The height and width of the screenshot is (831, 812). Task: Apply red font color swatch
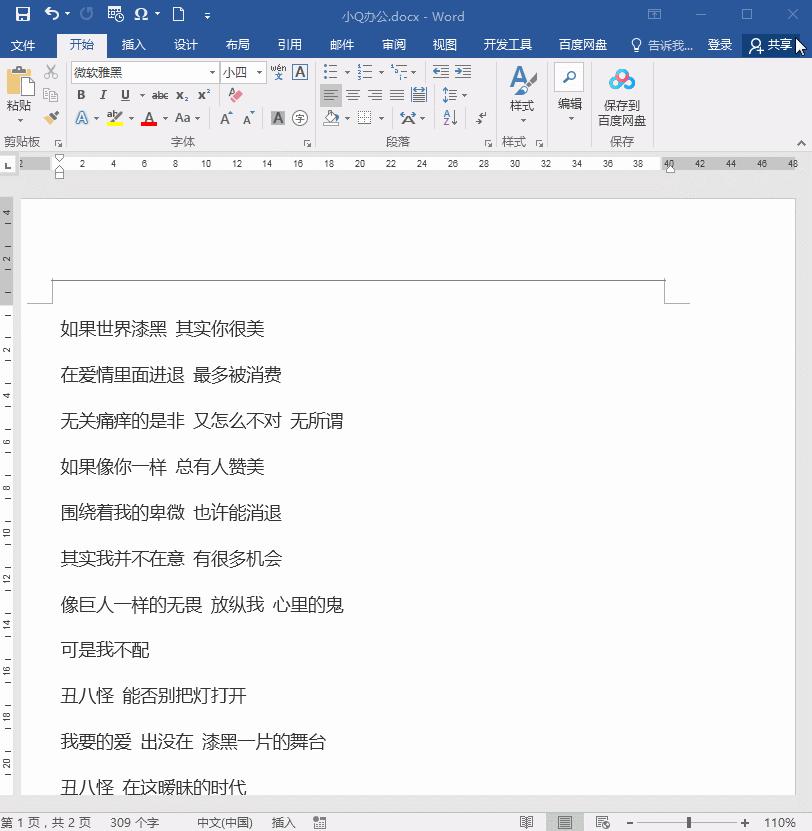click(x=149, y=118)
